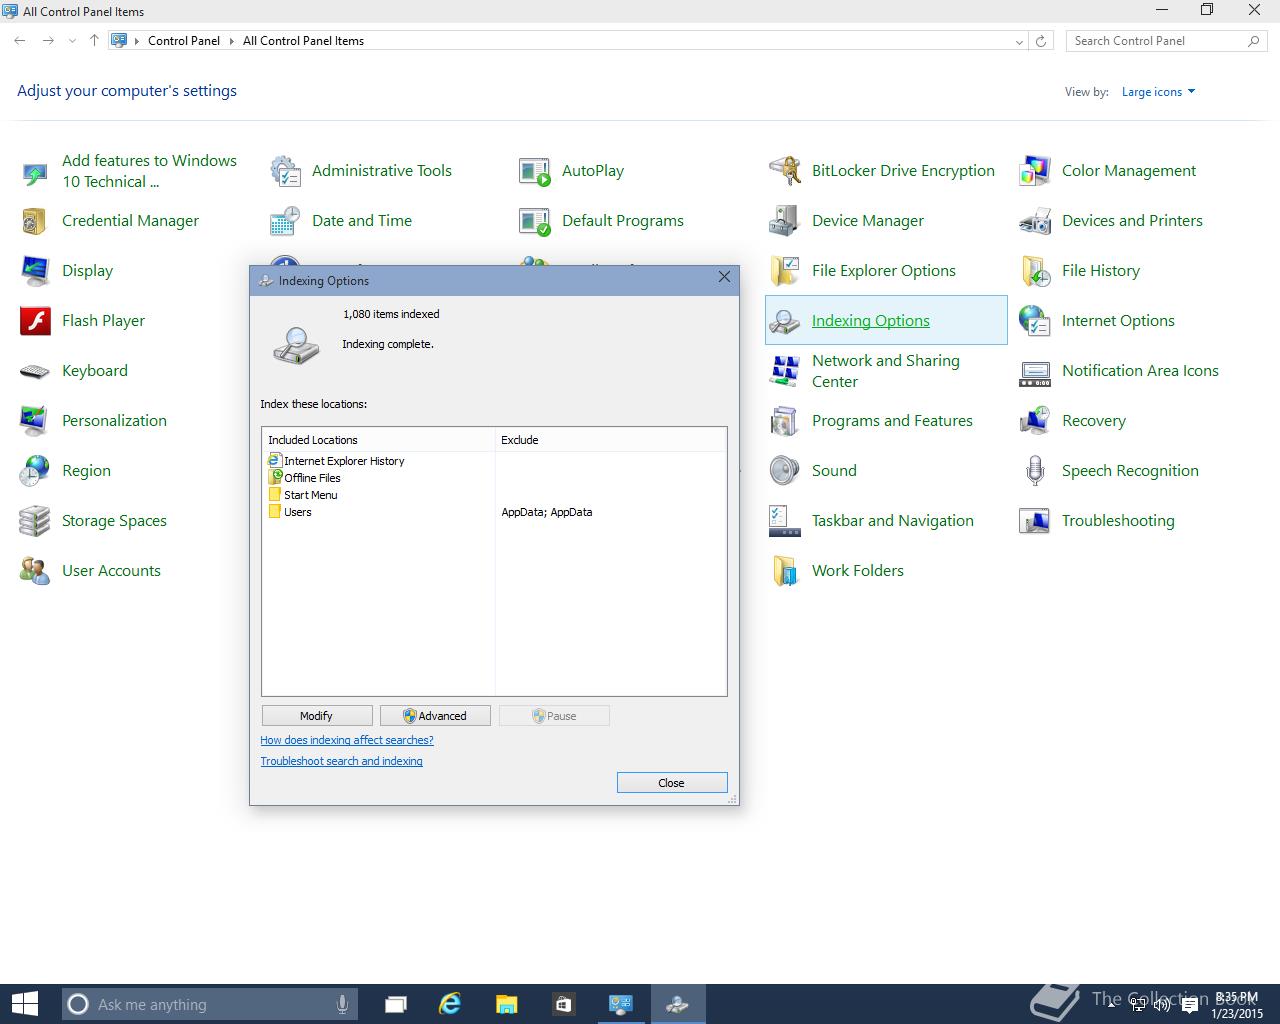Open 'How does indexing affect searches?' link
This screenshot has height=1024, width=1280.
click(x=347, y=740)
